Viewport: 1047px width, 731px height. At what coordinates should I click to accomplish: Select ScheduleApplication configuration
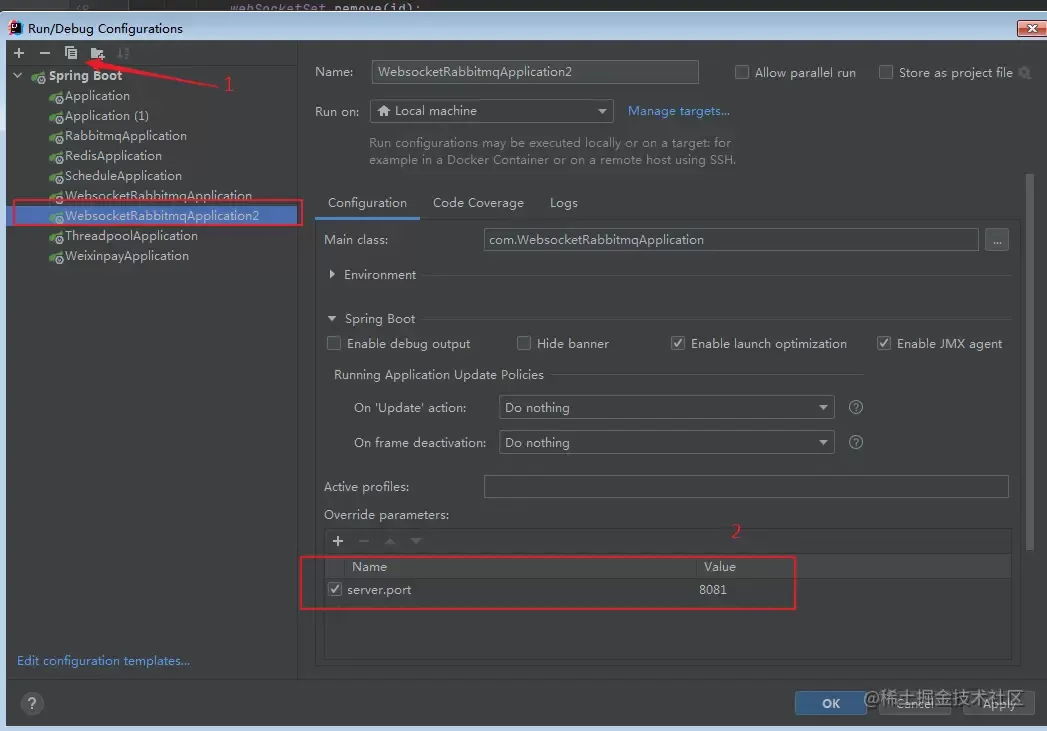pos(123,176)
